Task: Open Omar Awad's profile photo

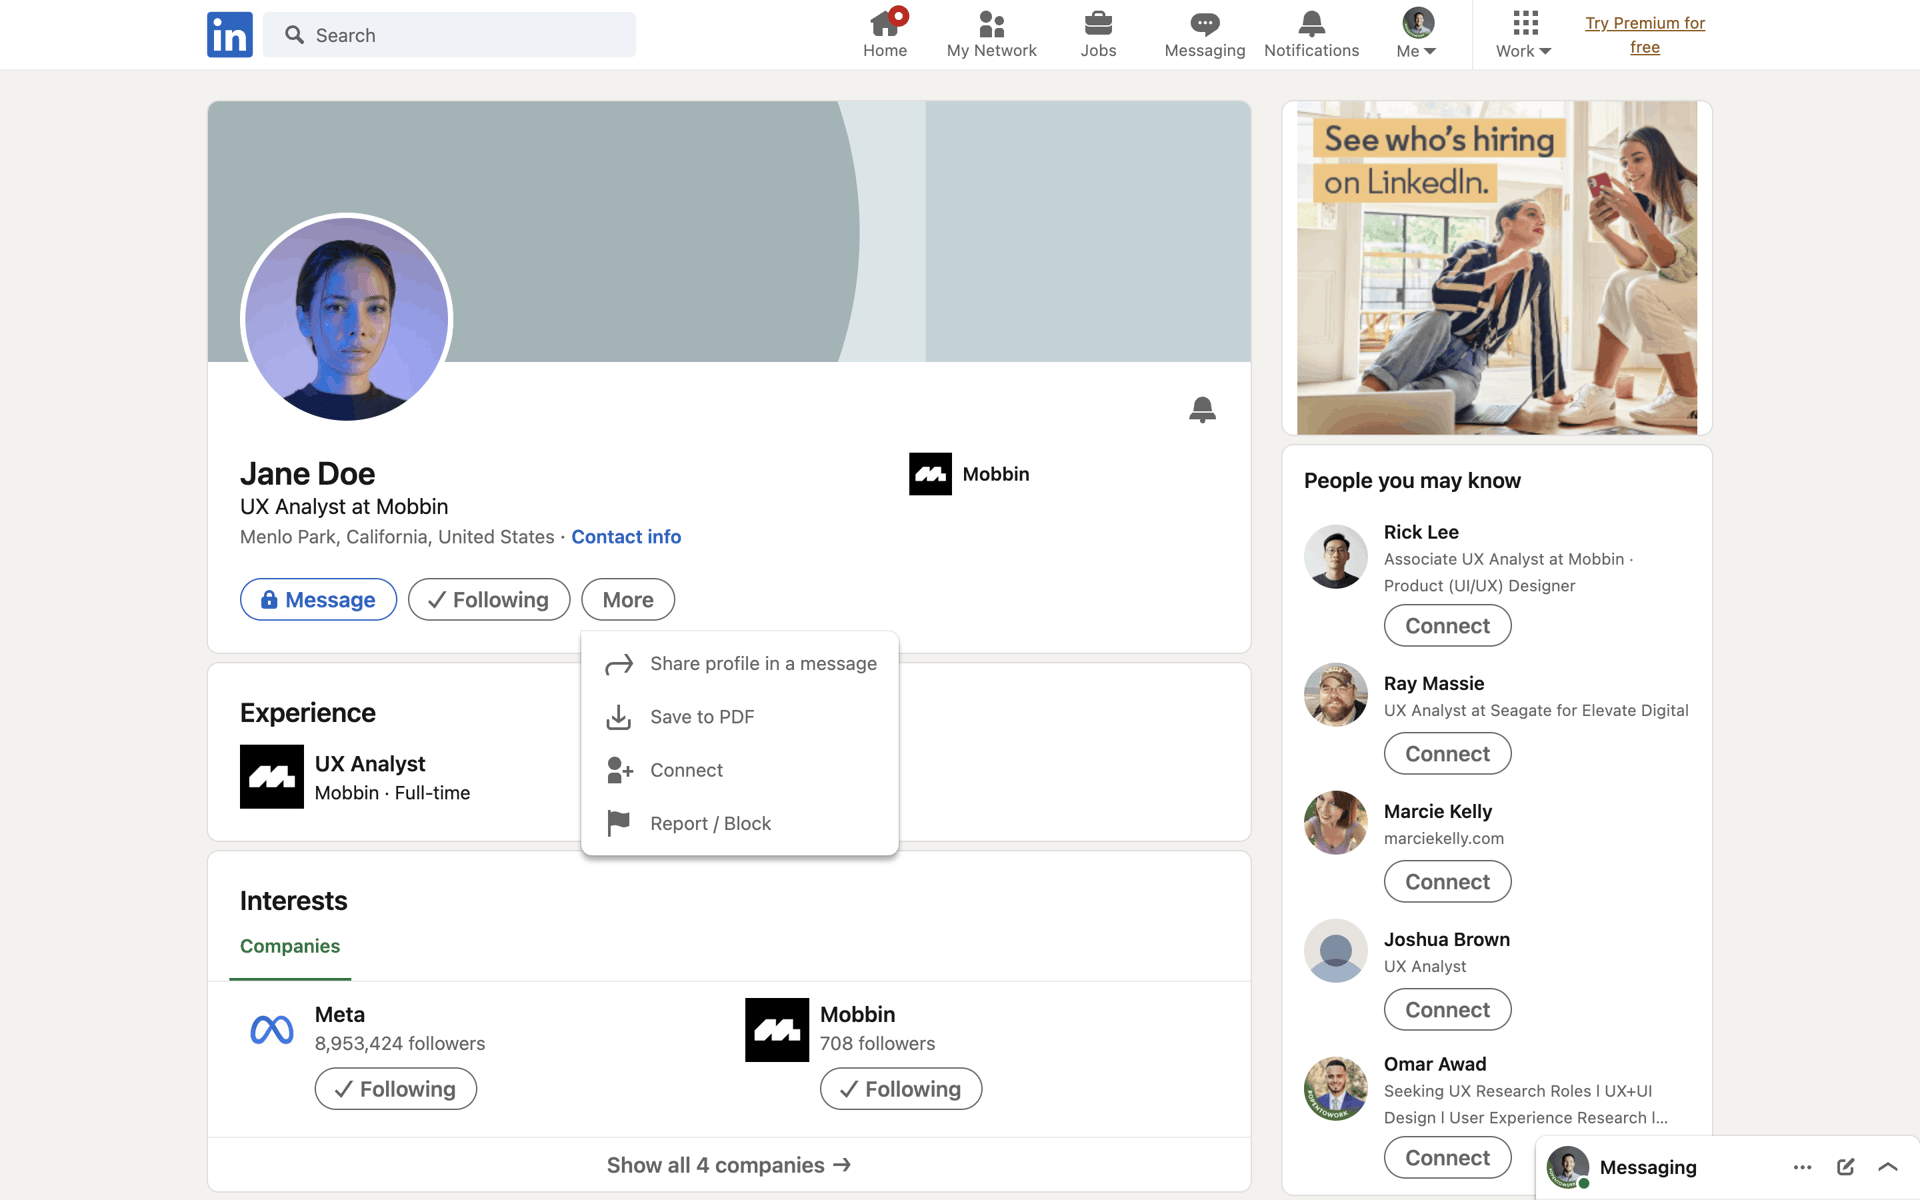Action: pos(1336,1089)
